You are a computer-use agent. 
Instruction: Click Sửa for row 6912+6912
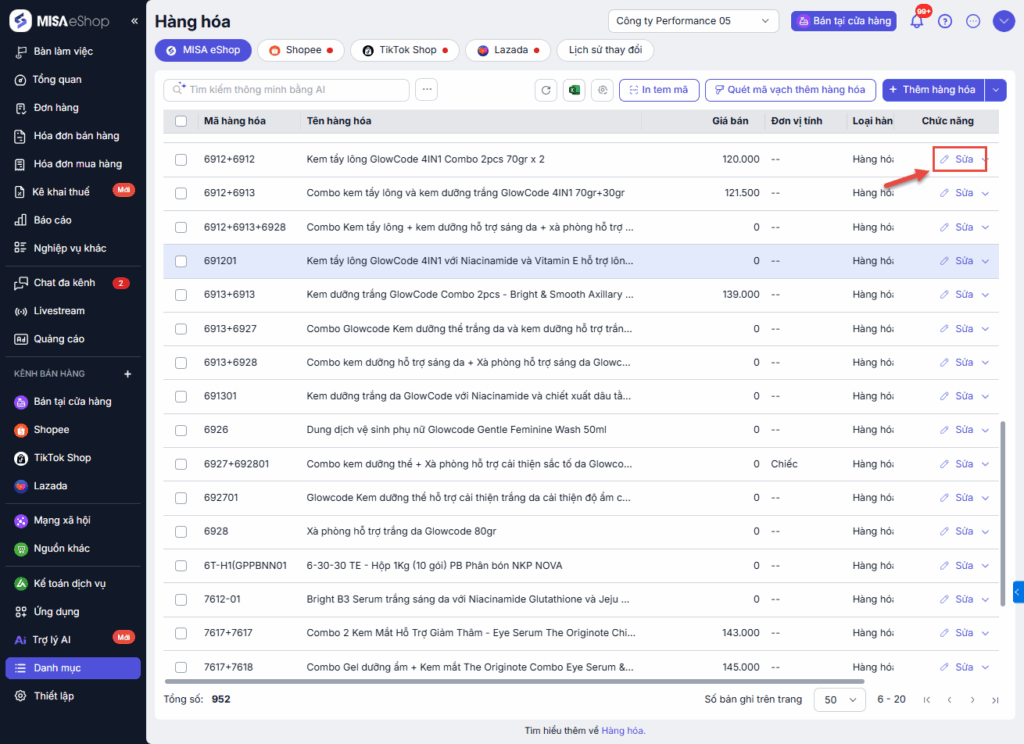(x=957, y=159)
